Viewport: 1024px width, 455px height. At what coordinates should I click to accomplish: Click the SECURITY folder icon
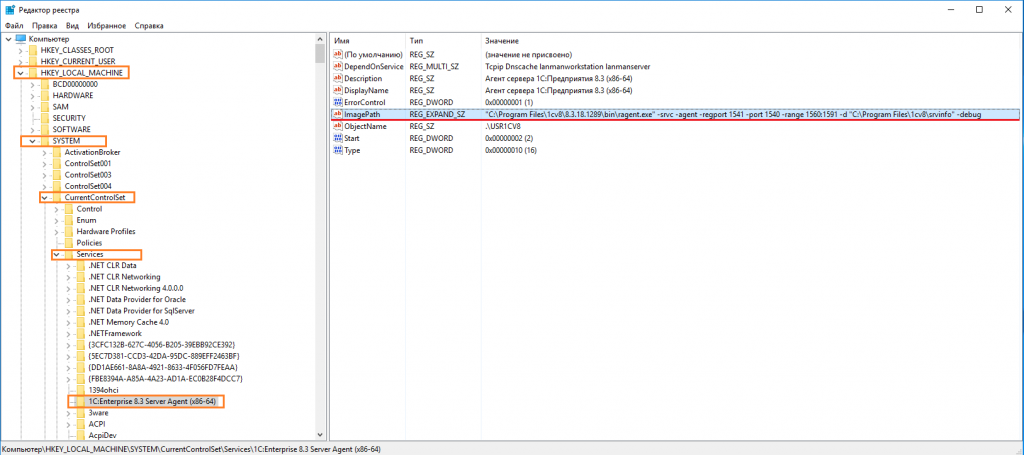point(44,118)
